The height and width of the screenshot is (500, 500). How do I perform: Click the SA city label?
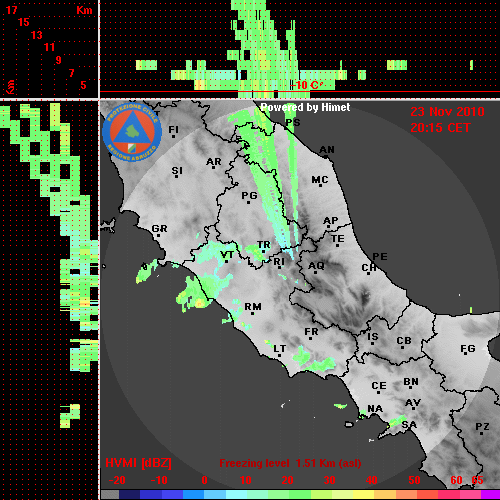(409, 425)
